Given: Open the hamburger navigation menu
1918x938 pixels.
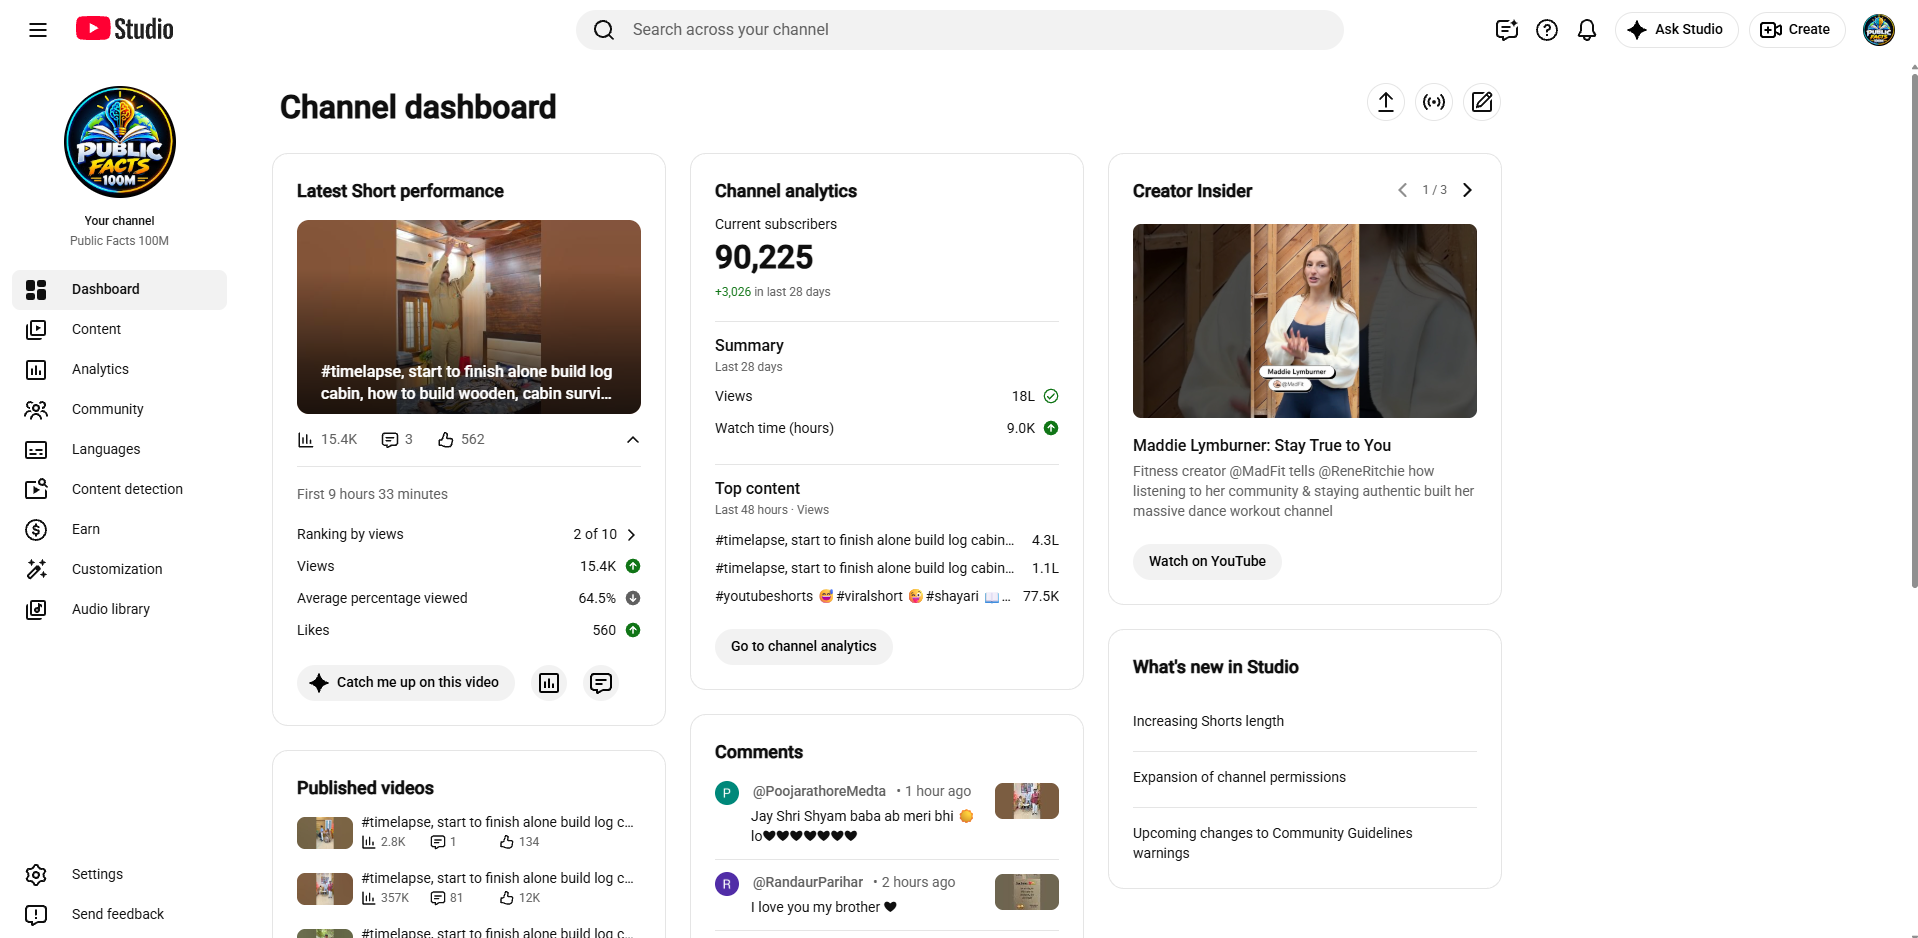Looking at the screenshot, I should pyautogui.click(x=38, y=30).
